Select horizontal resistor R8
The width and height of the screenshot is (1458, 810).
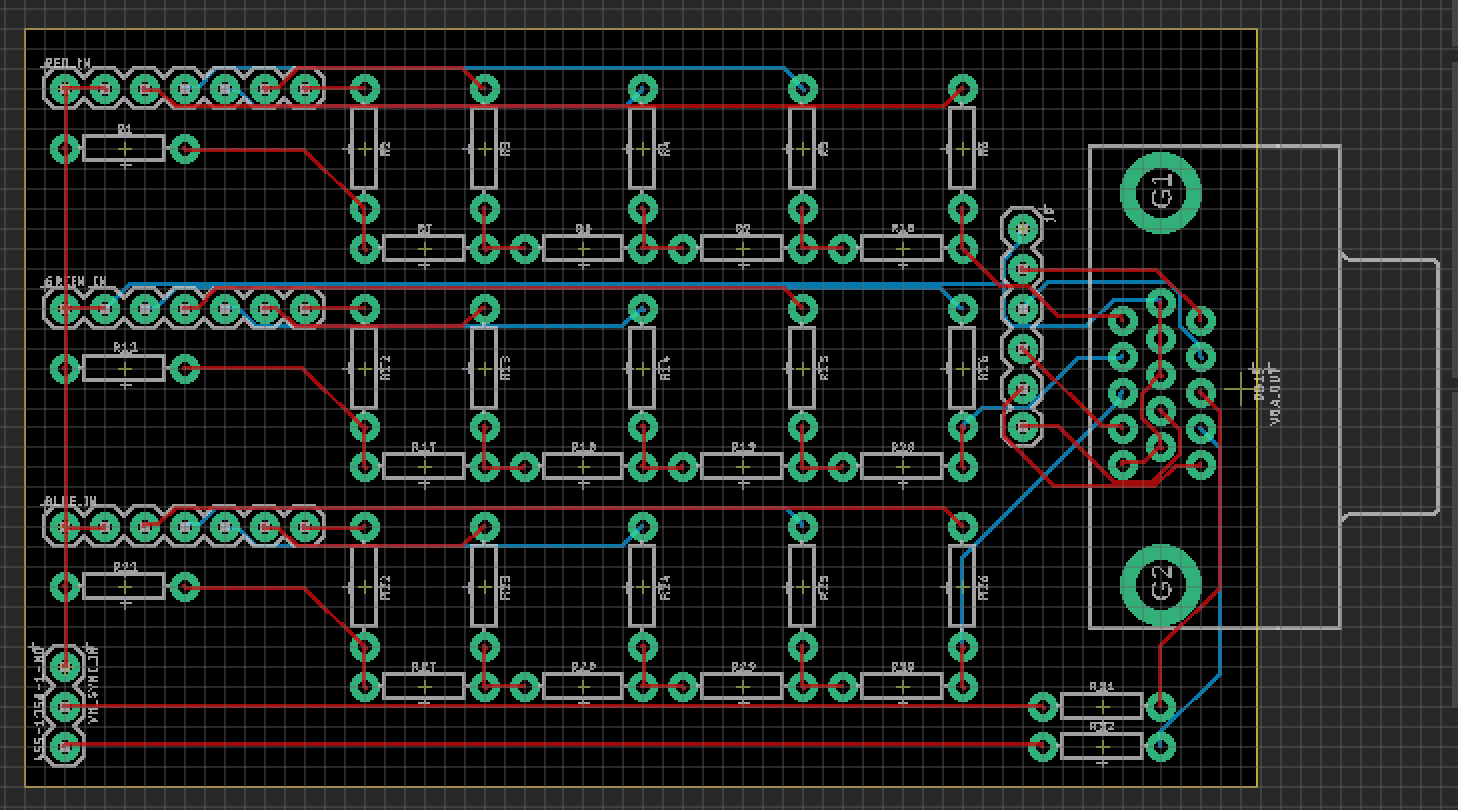click(583, 247)
